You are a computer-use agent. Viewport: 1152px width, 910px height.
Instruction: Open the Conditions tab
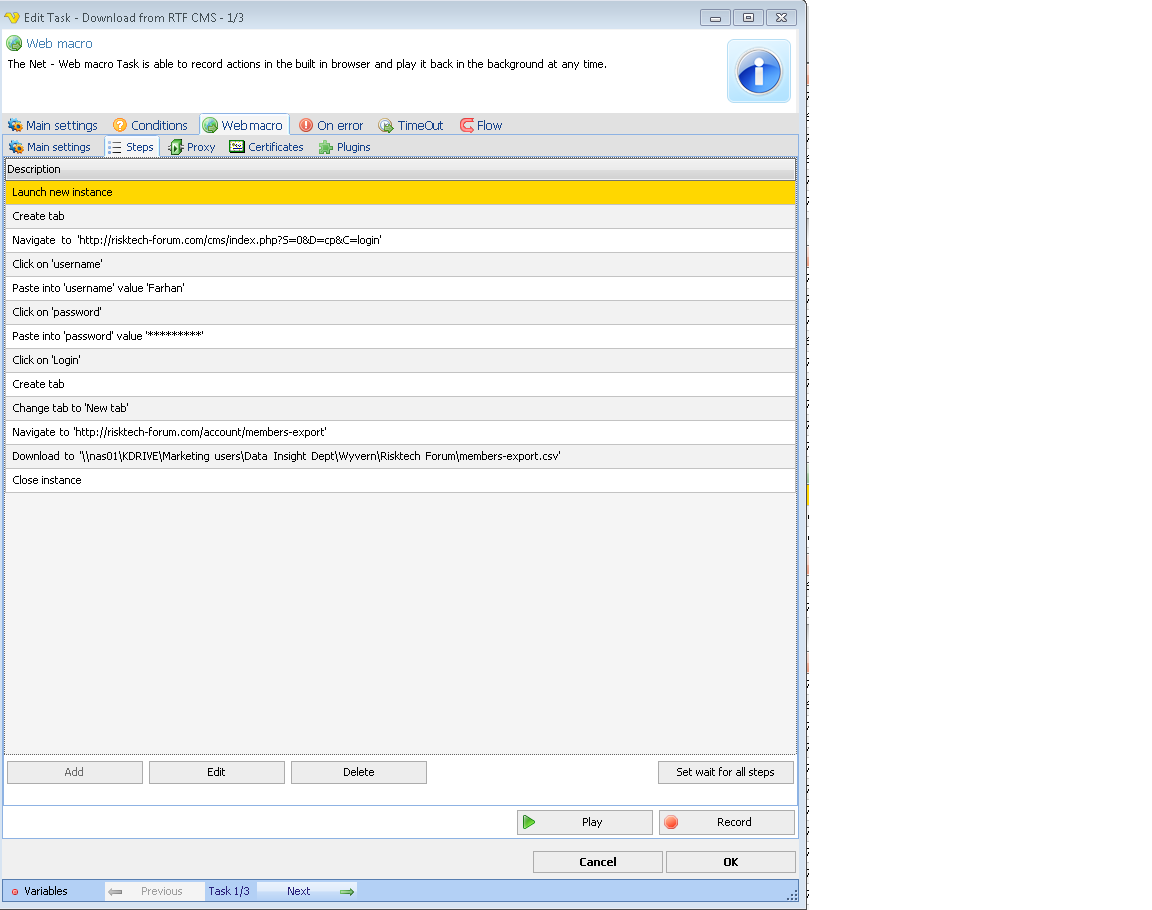point(150,125)
